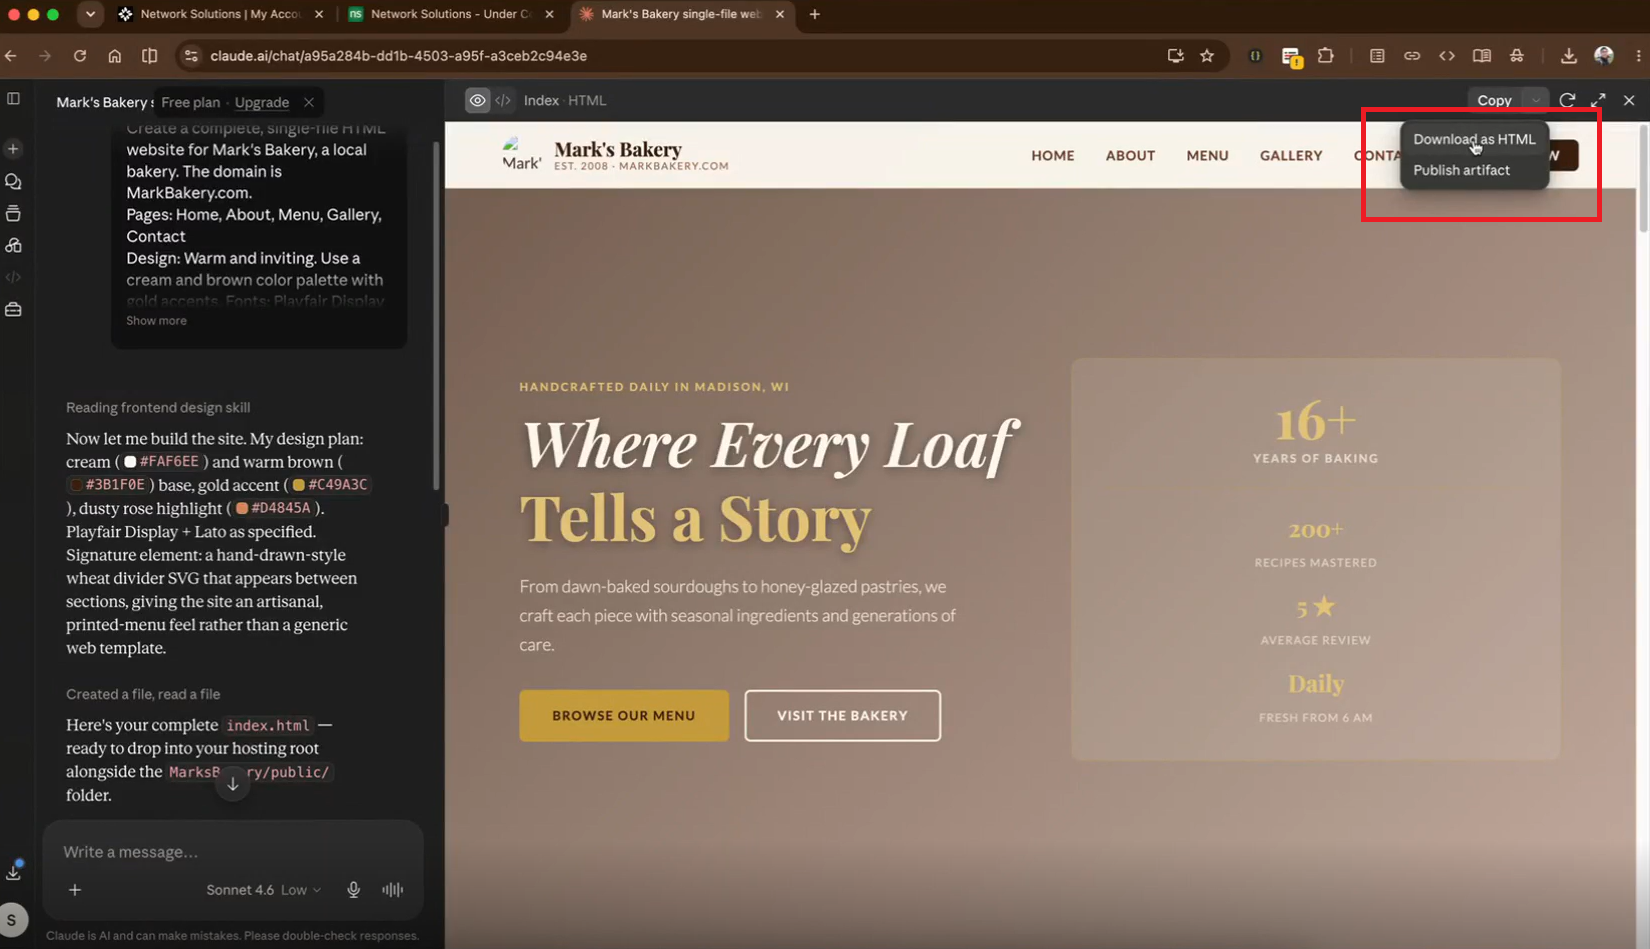
Task: Open the Code icon in sidebar
Action: [x=13, y=278]
